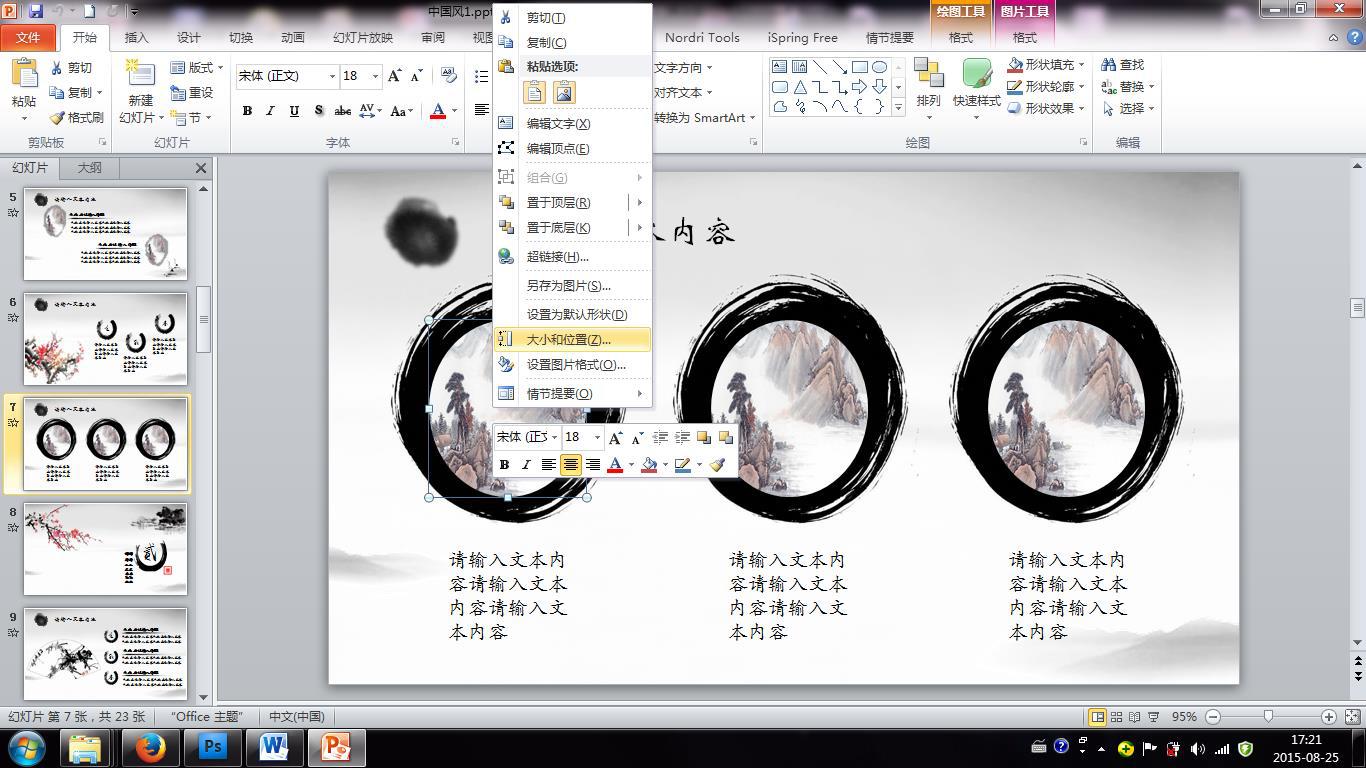Switch to slide sorter view in status bar
The height and width of the screenshot is (768, 1366).
(1117, 717)
